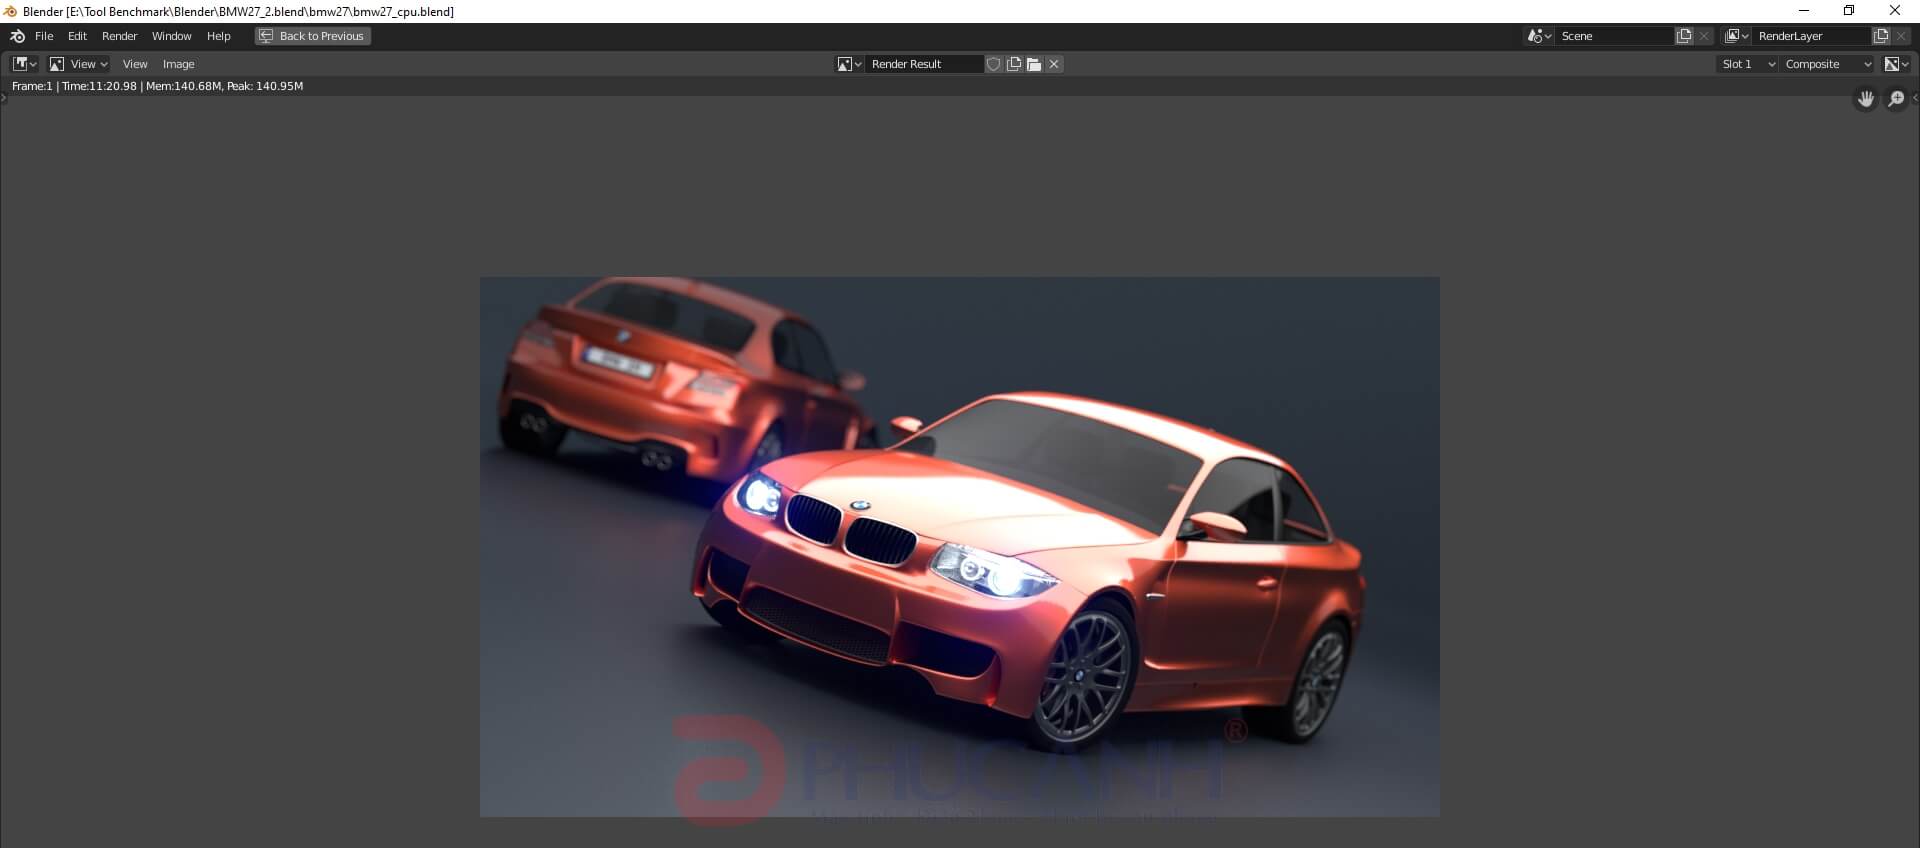The height and width of the screenshot is (848, 1920).
Task: Open the display channels dropdown
Action: (1896, 64)
